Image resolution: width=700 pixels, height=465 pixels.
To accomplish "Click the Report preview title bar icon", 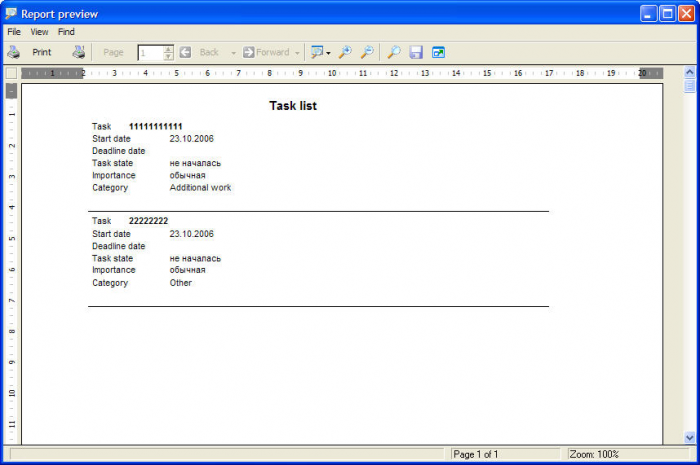I will pyautogui.click(x=11, y=13).
